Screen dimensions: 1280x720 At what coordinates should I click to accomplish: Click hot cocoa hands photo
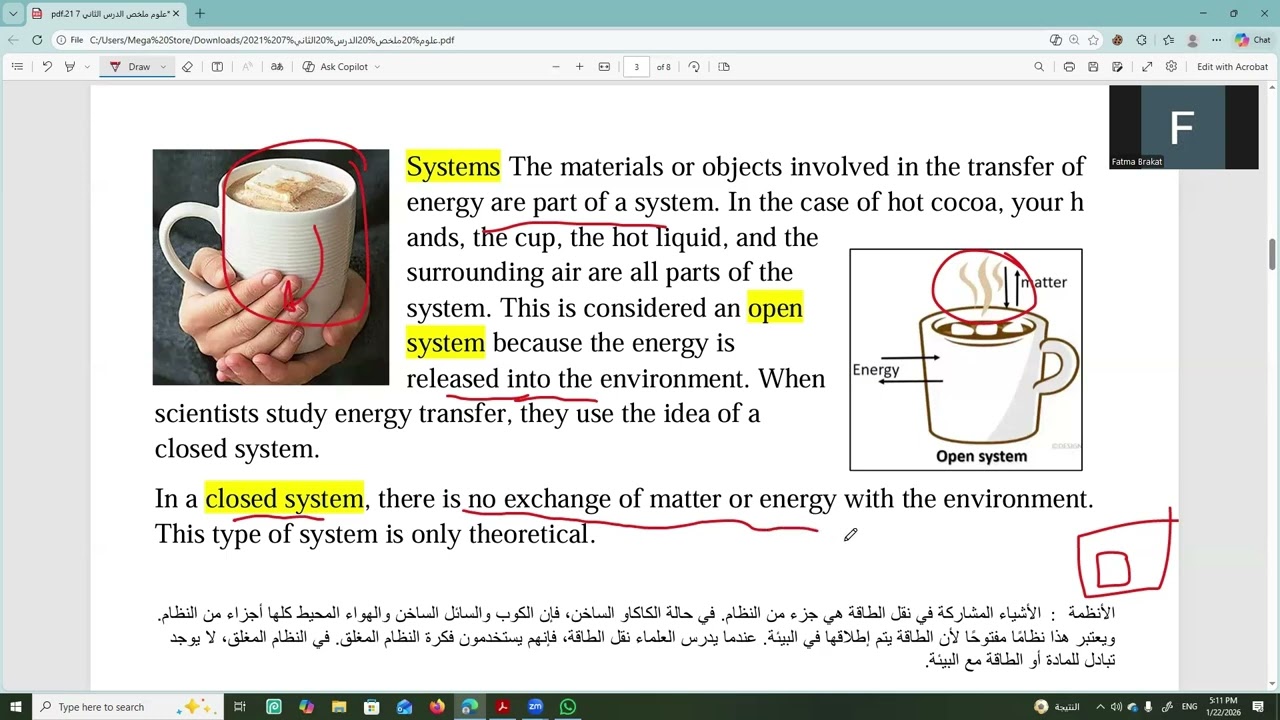tap(271, 267)
